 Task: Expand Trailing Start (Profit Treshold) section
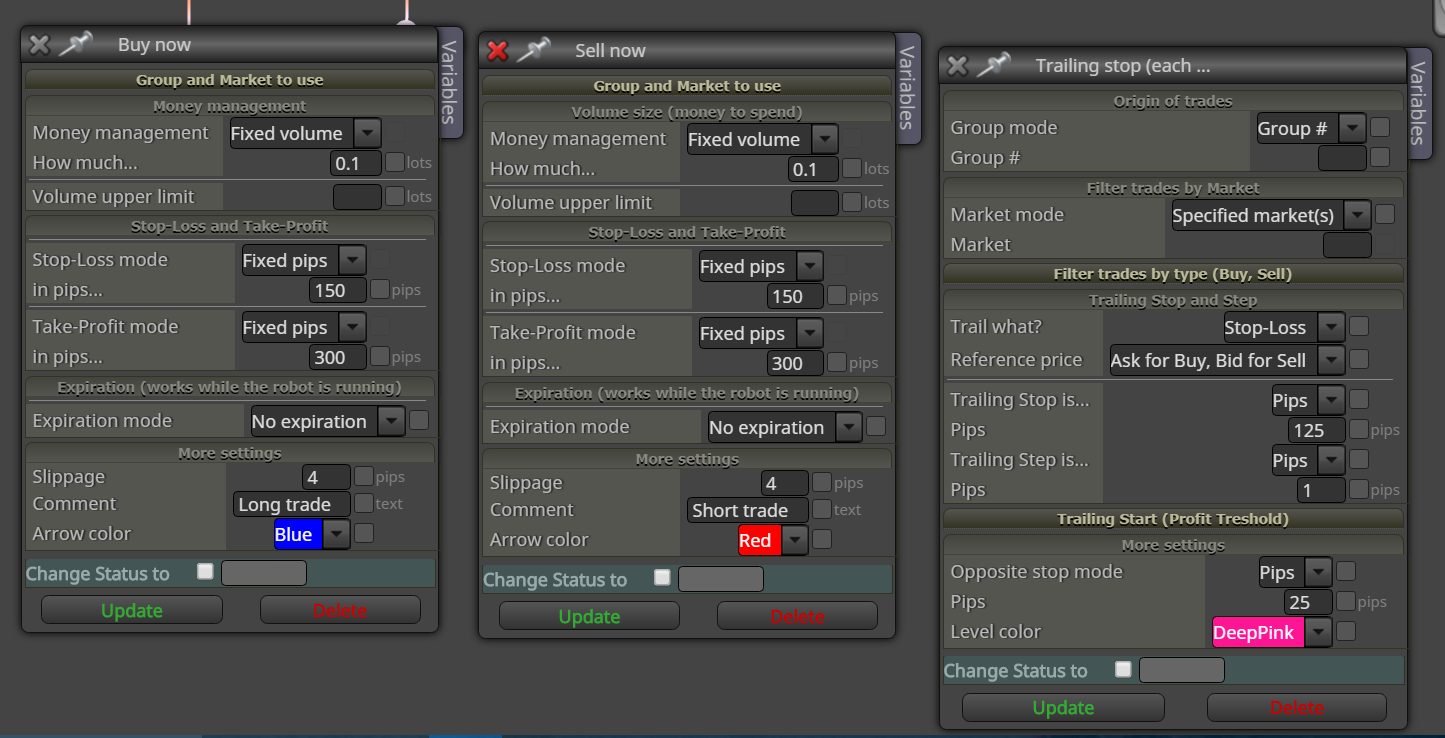1173,519
